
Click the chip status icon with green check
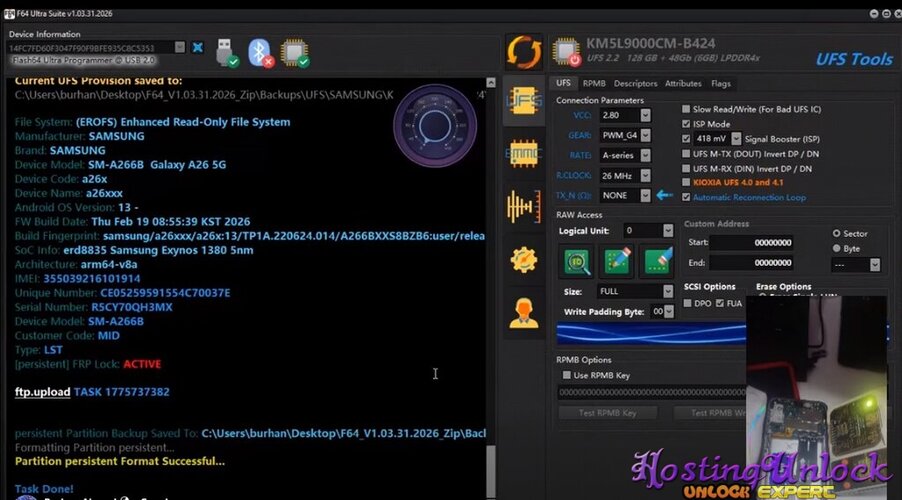(295, 53)
